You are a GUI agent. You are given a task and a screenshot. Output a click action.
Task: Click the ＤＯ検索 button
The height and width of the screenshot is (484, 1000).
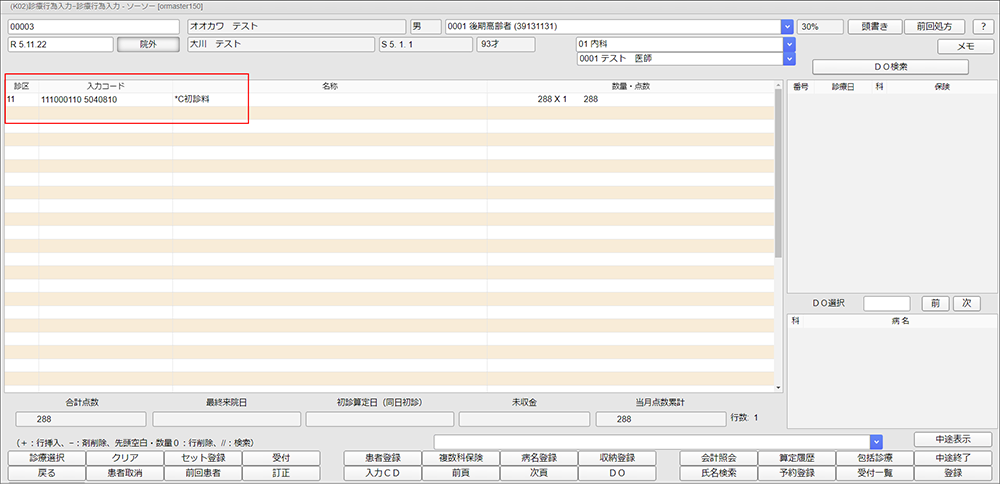tap(890, 67)
